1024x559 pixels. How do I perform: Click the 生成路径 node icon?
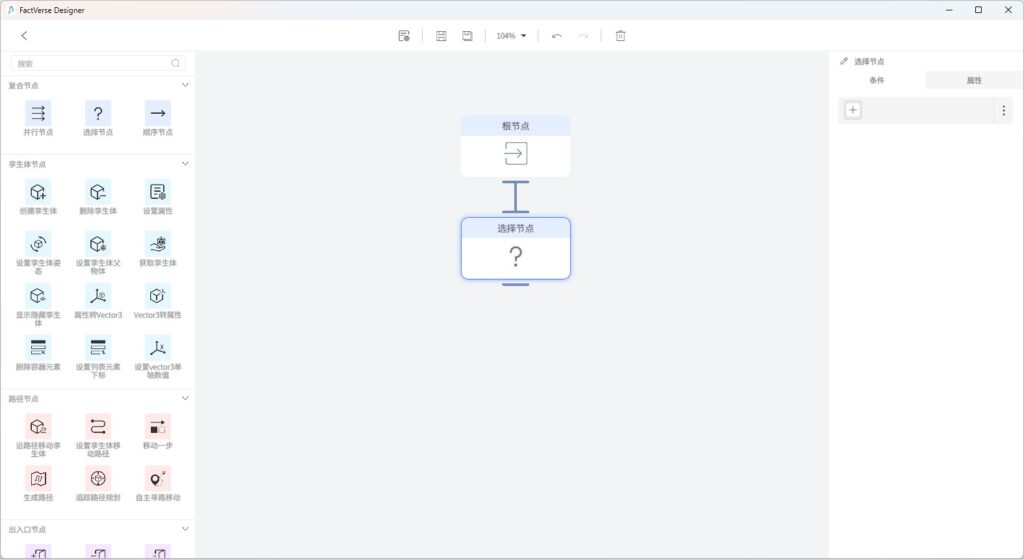pos(38,479)
